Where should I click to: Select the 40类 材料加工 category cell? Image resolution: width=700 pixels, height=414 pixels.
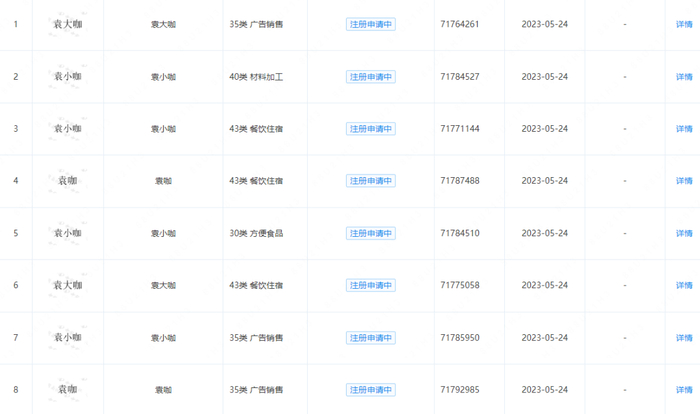pyautogui.click(x=256, y=76)
